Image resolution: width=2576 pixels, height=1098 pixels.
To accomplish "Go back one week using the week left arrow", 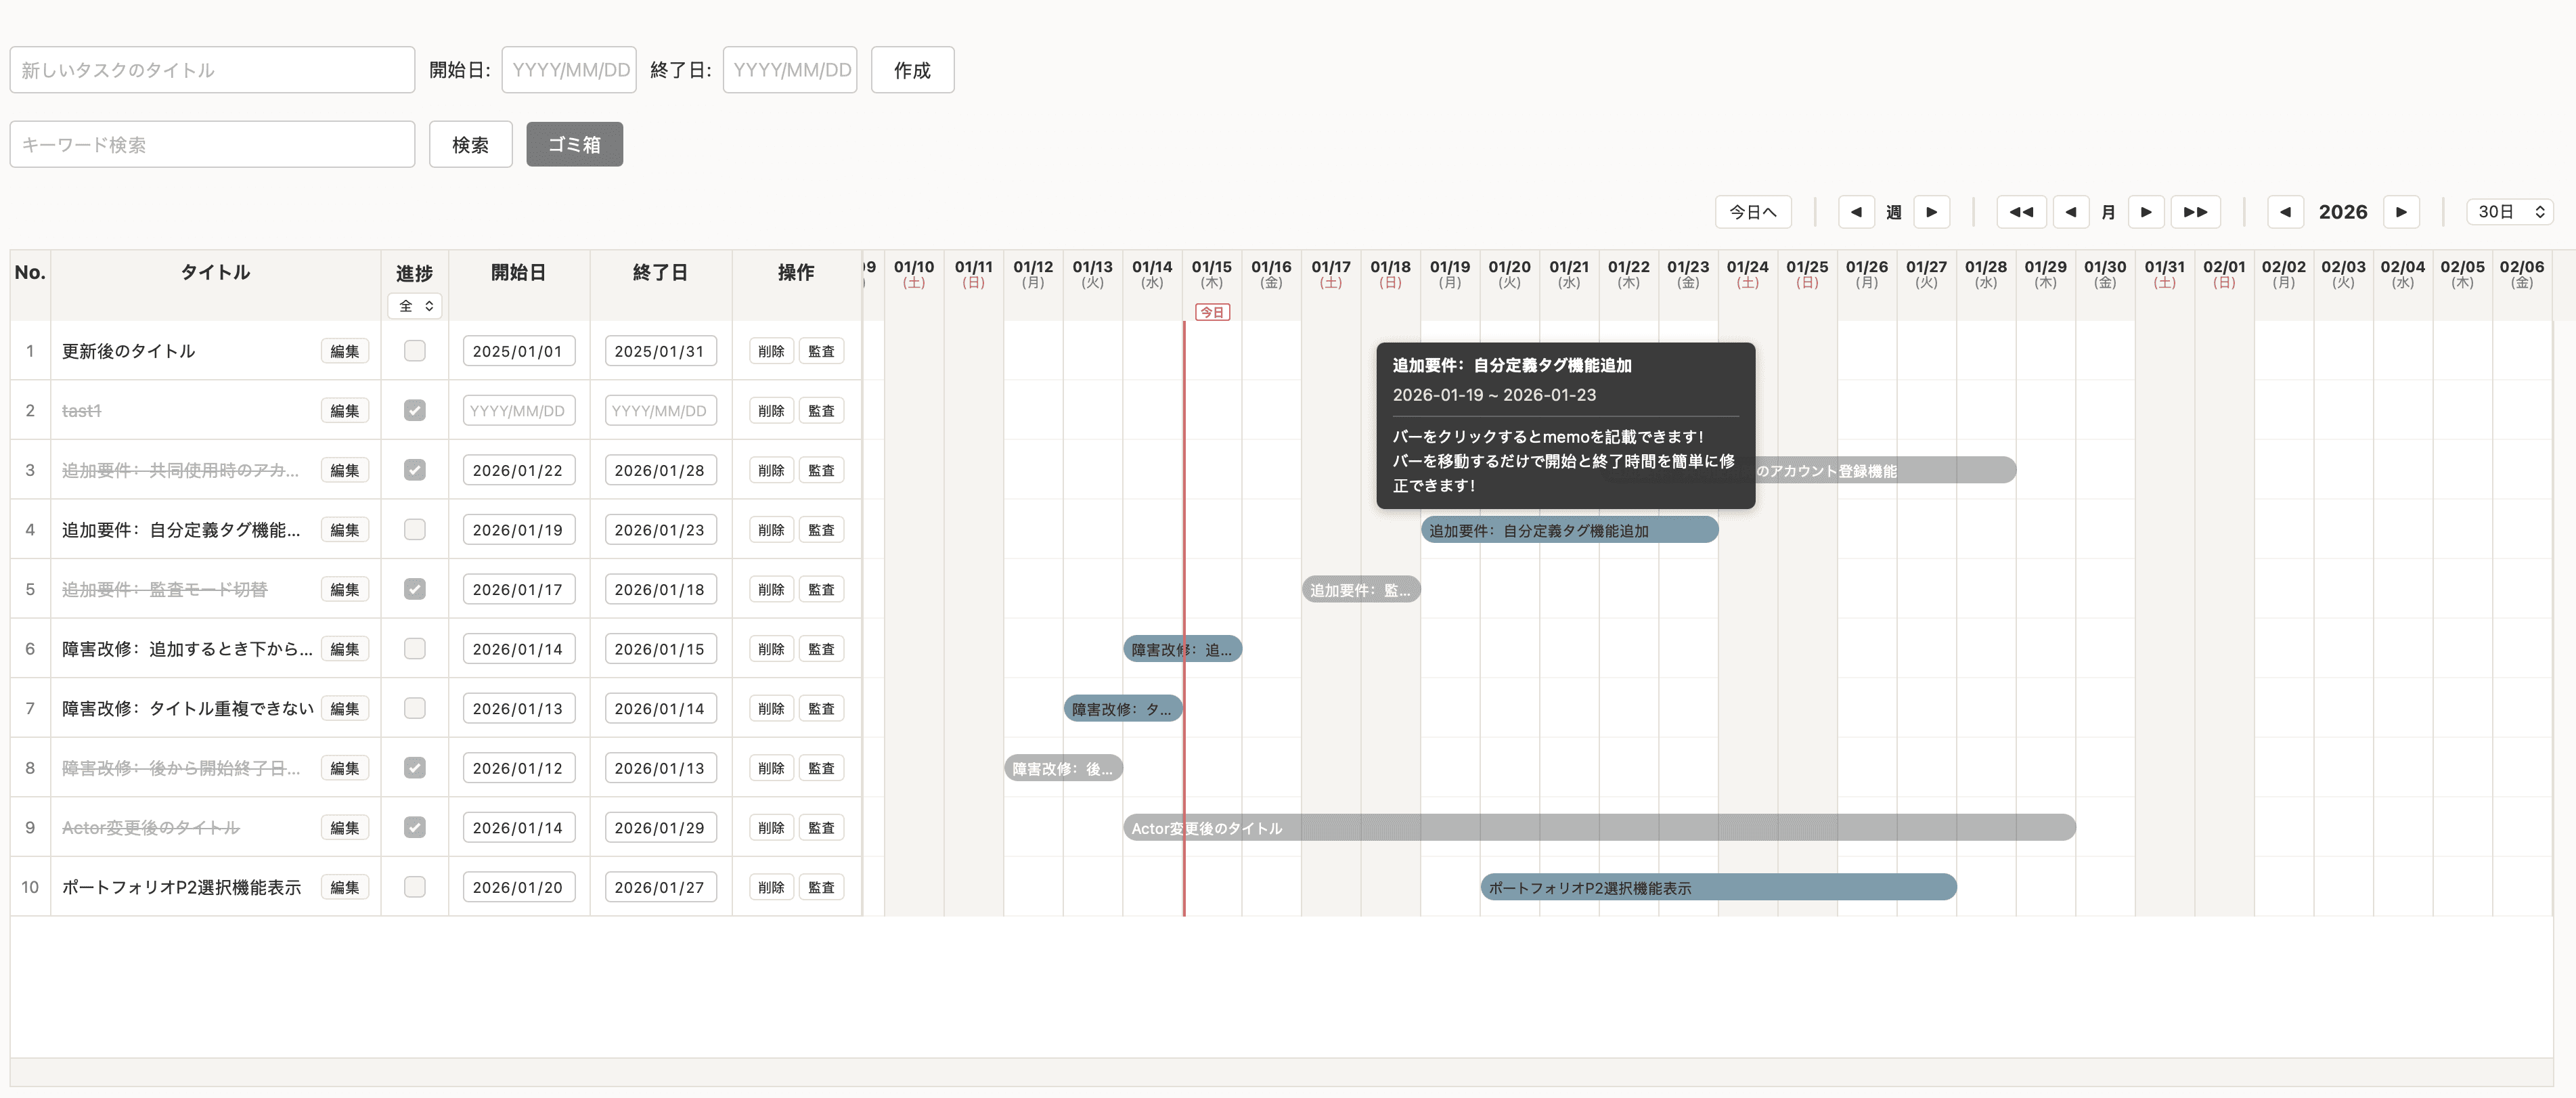I will coord(1856,212).
